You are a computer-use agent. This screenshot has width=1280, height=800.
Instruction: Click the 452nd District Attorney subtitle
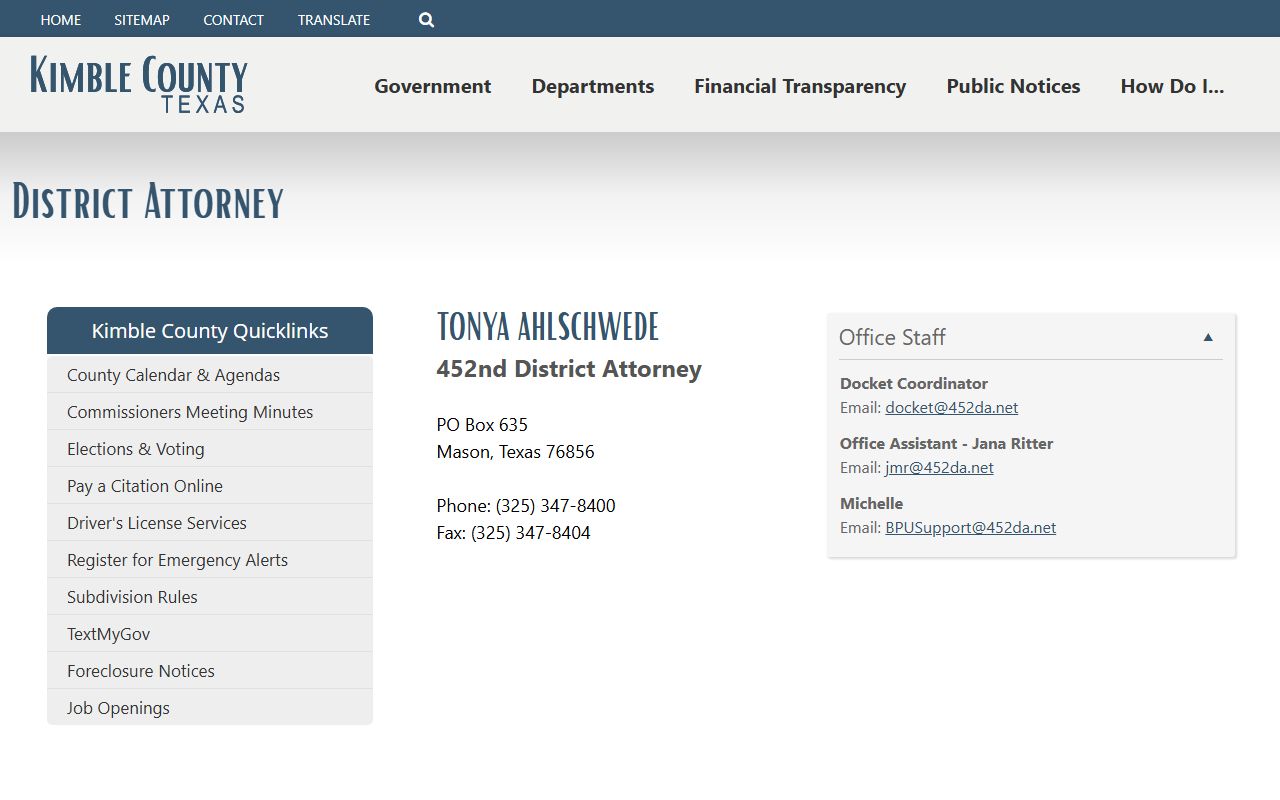click(569, 369)
